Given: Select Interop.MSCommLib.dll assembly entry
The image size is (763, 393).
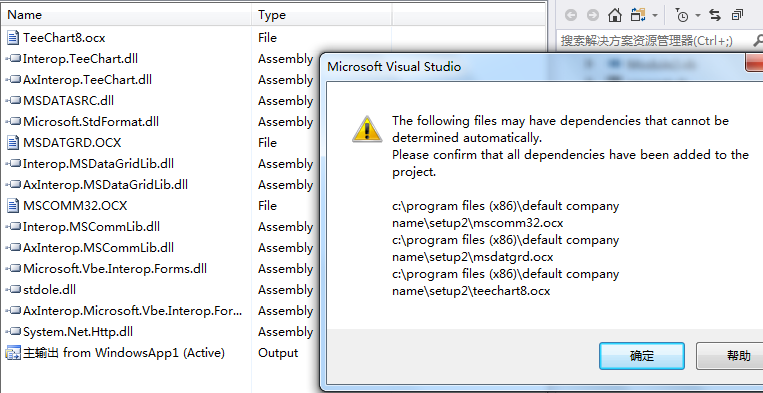Looking at the screenshot, I should point(91,227).
